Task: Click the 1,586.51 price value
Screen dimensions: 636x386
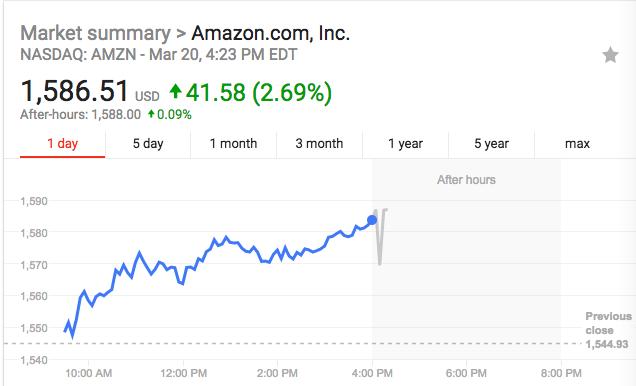Action: click(75, 90)
